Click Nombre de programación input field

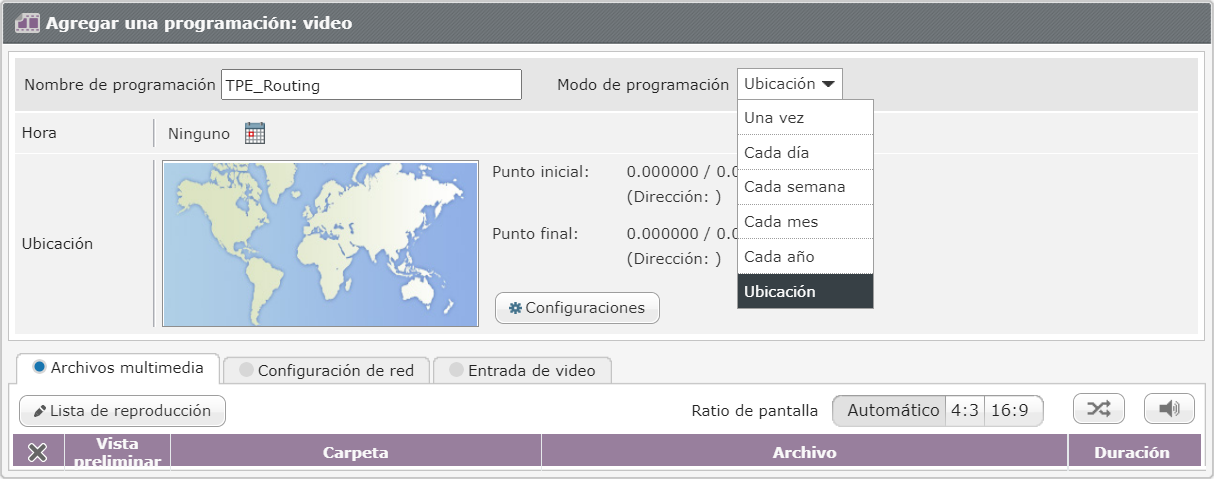coord(371,85)
